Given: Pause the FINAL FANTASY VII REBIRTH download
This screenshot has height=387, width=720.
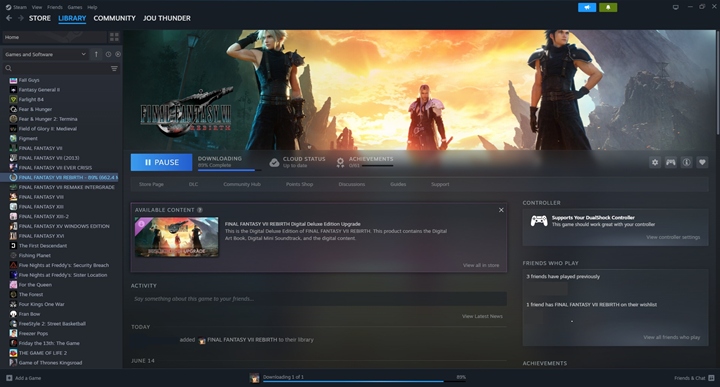Looking at the screenshot, I should 161,163.
